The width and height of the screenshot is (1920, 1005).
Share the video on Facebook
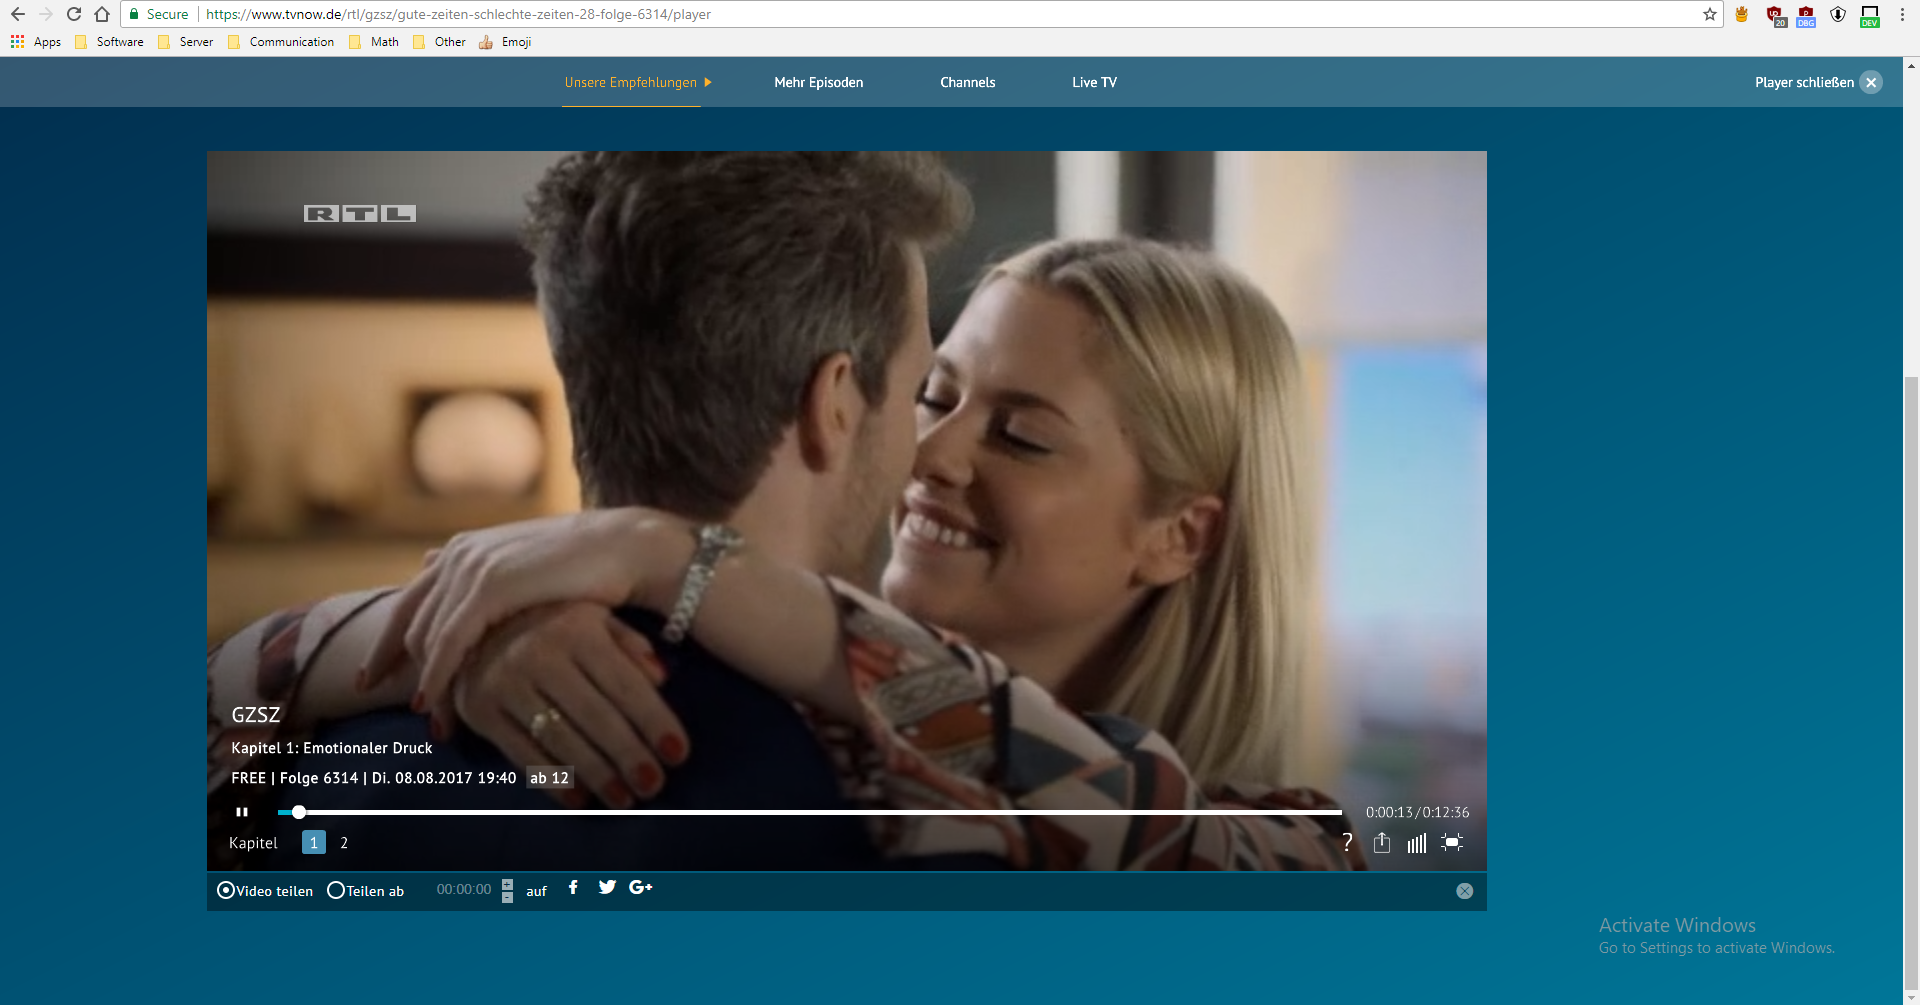coord(573,887)
